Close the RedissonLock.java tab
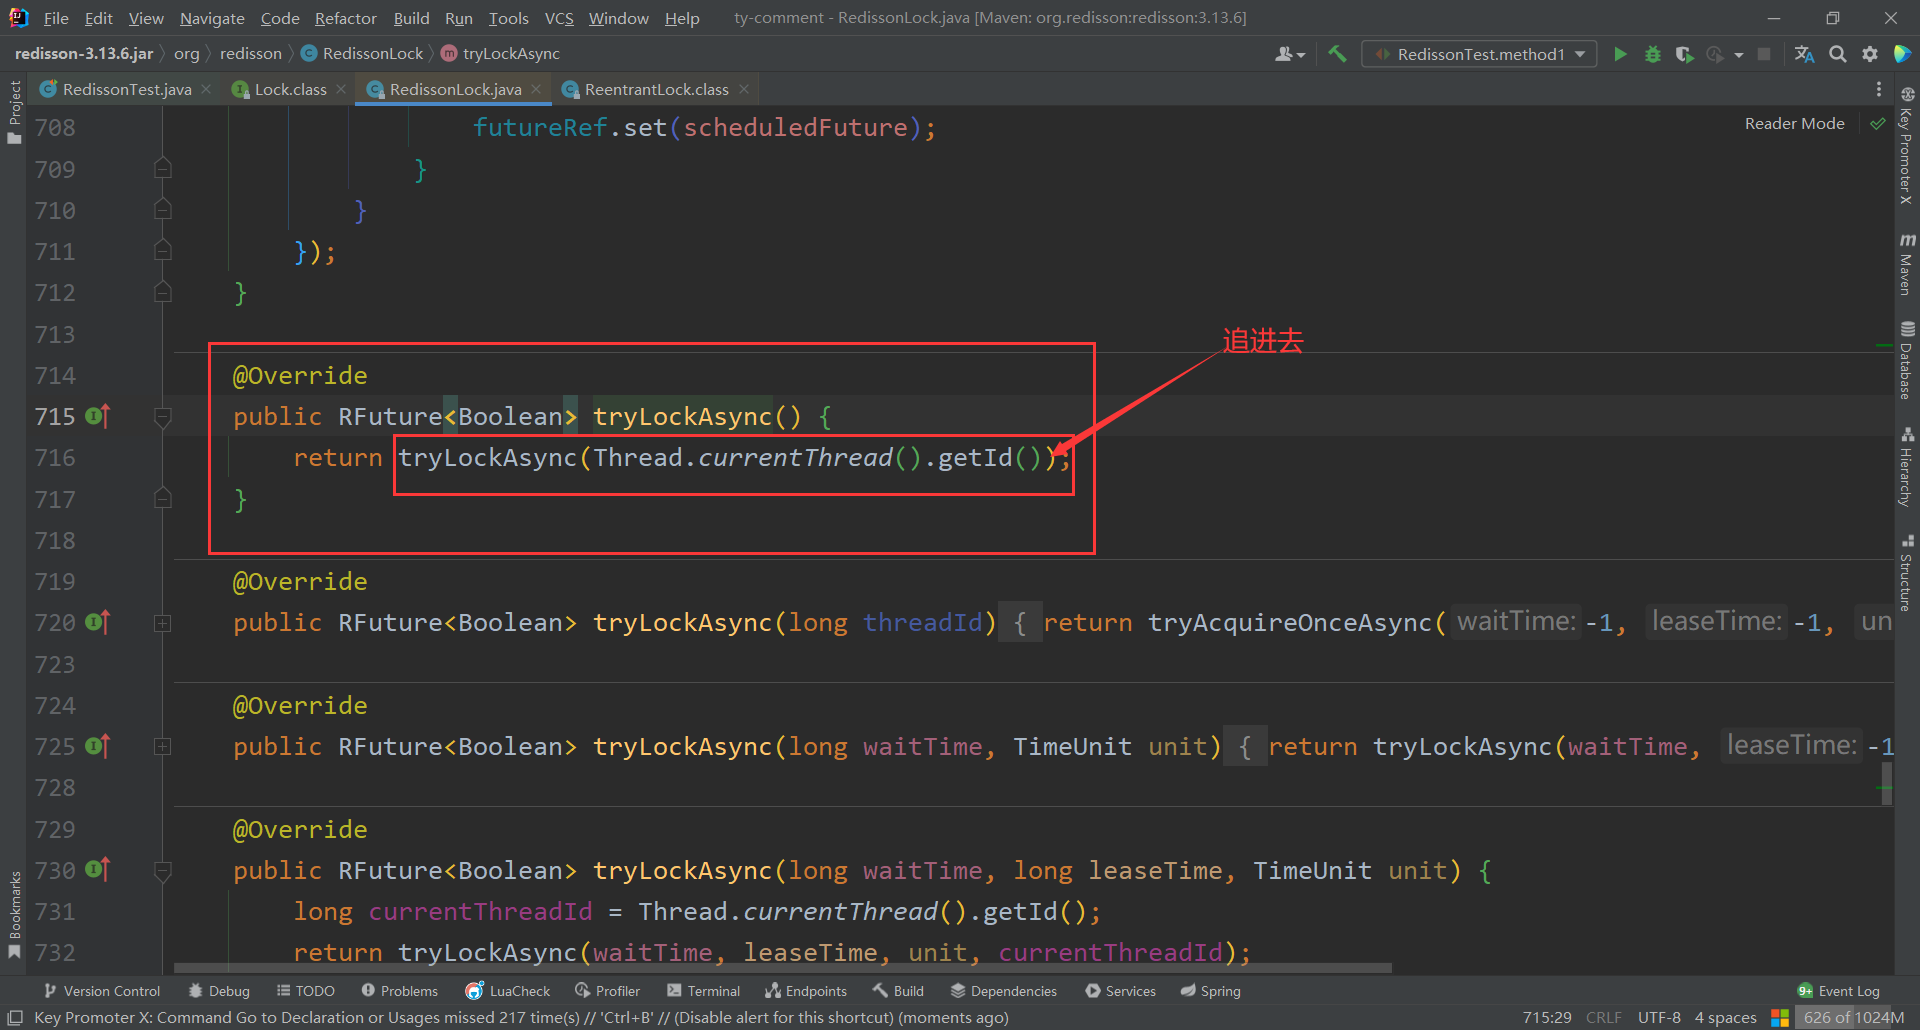 point(536,89)
